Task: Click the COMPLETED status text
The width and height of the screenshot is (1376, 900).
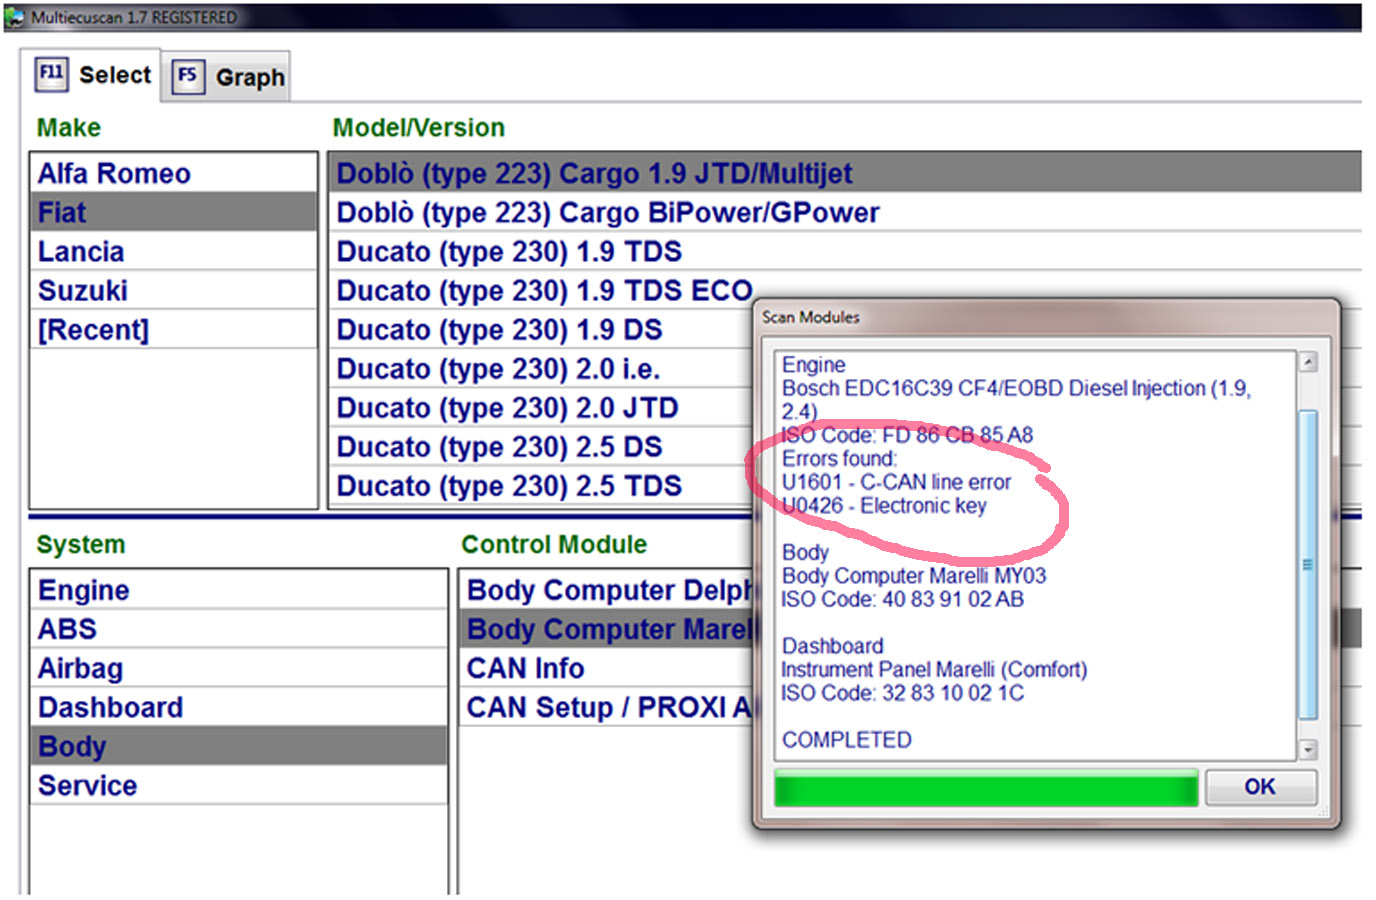Action: pyautogui.click(x=847, y=740)
